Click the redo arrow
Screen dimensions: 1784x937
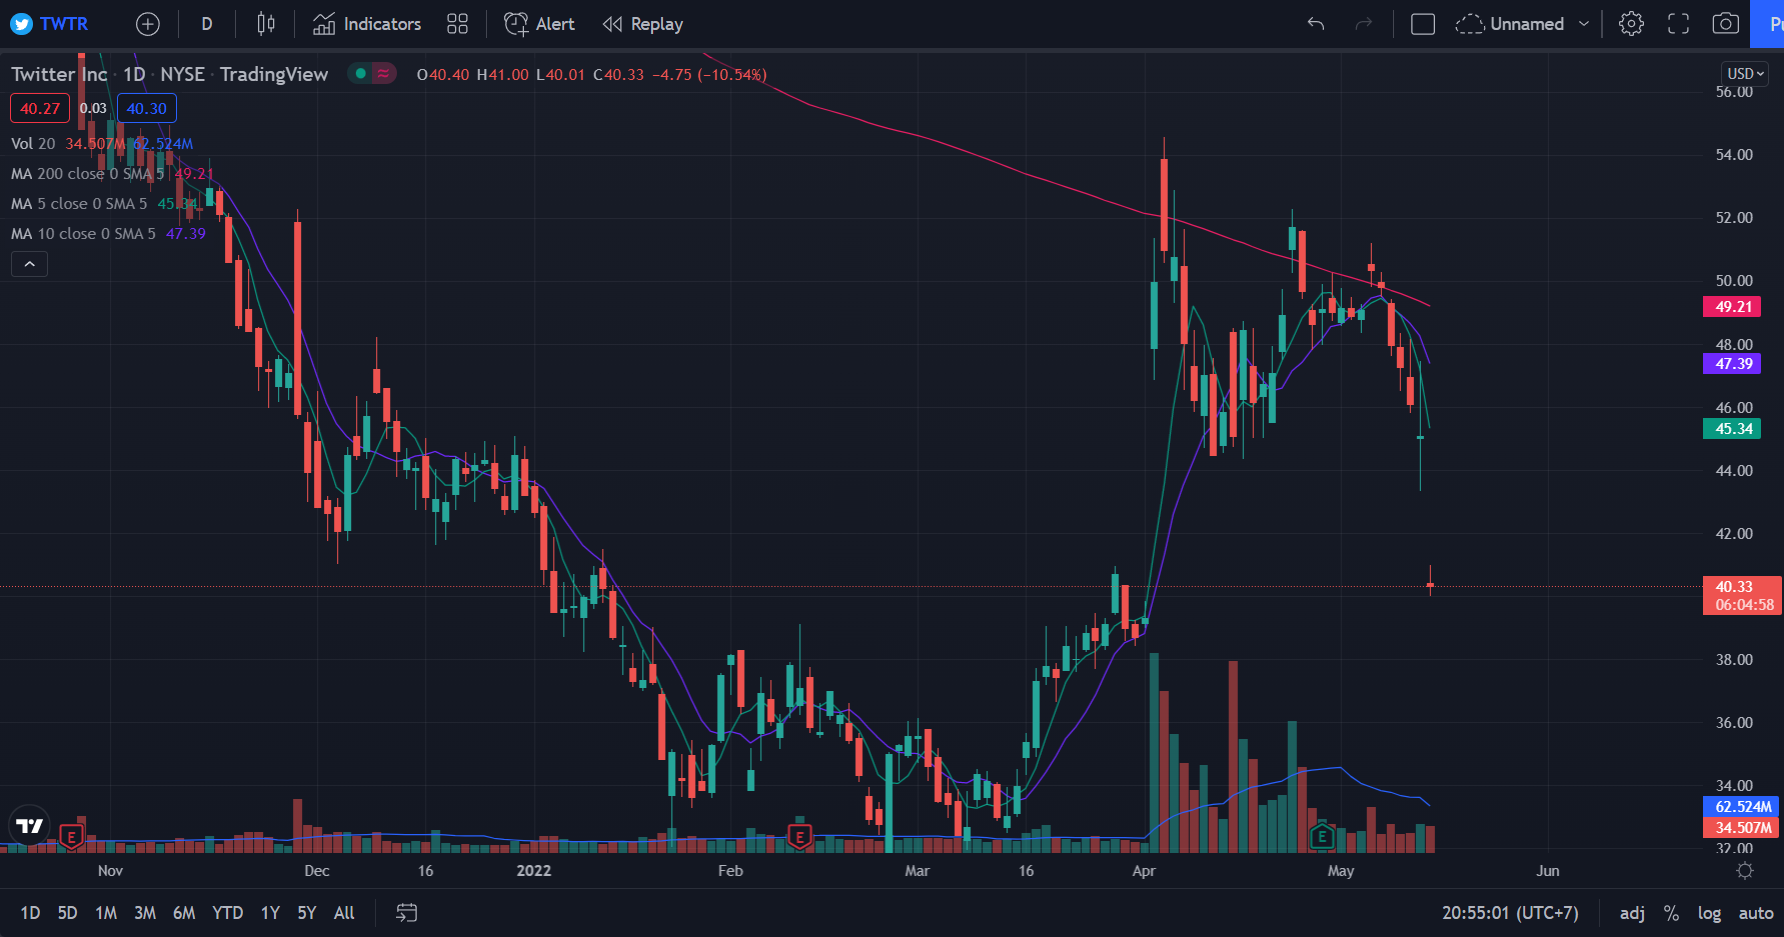point(1364,24)
